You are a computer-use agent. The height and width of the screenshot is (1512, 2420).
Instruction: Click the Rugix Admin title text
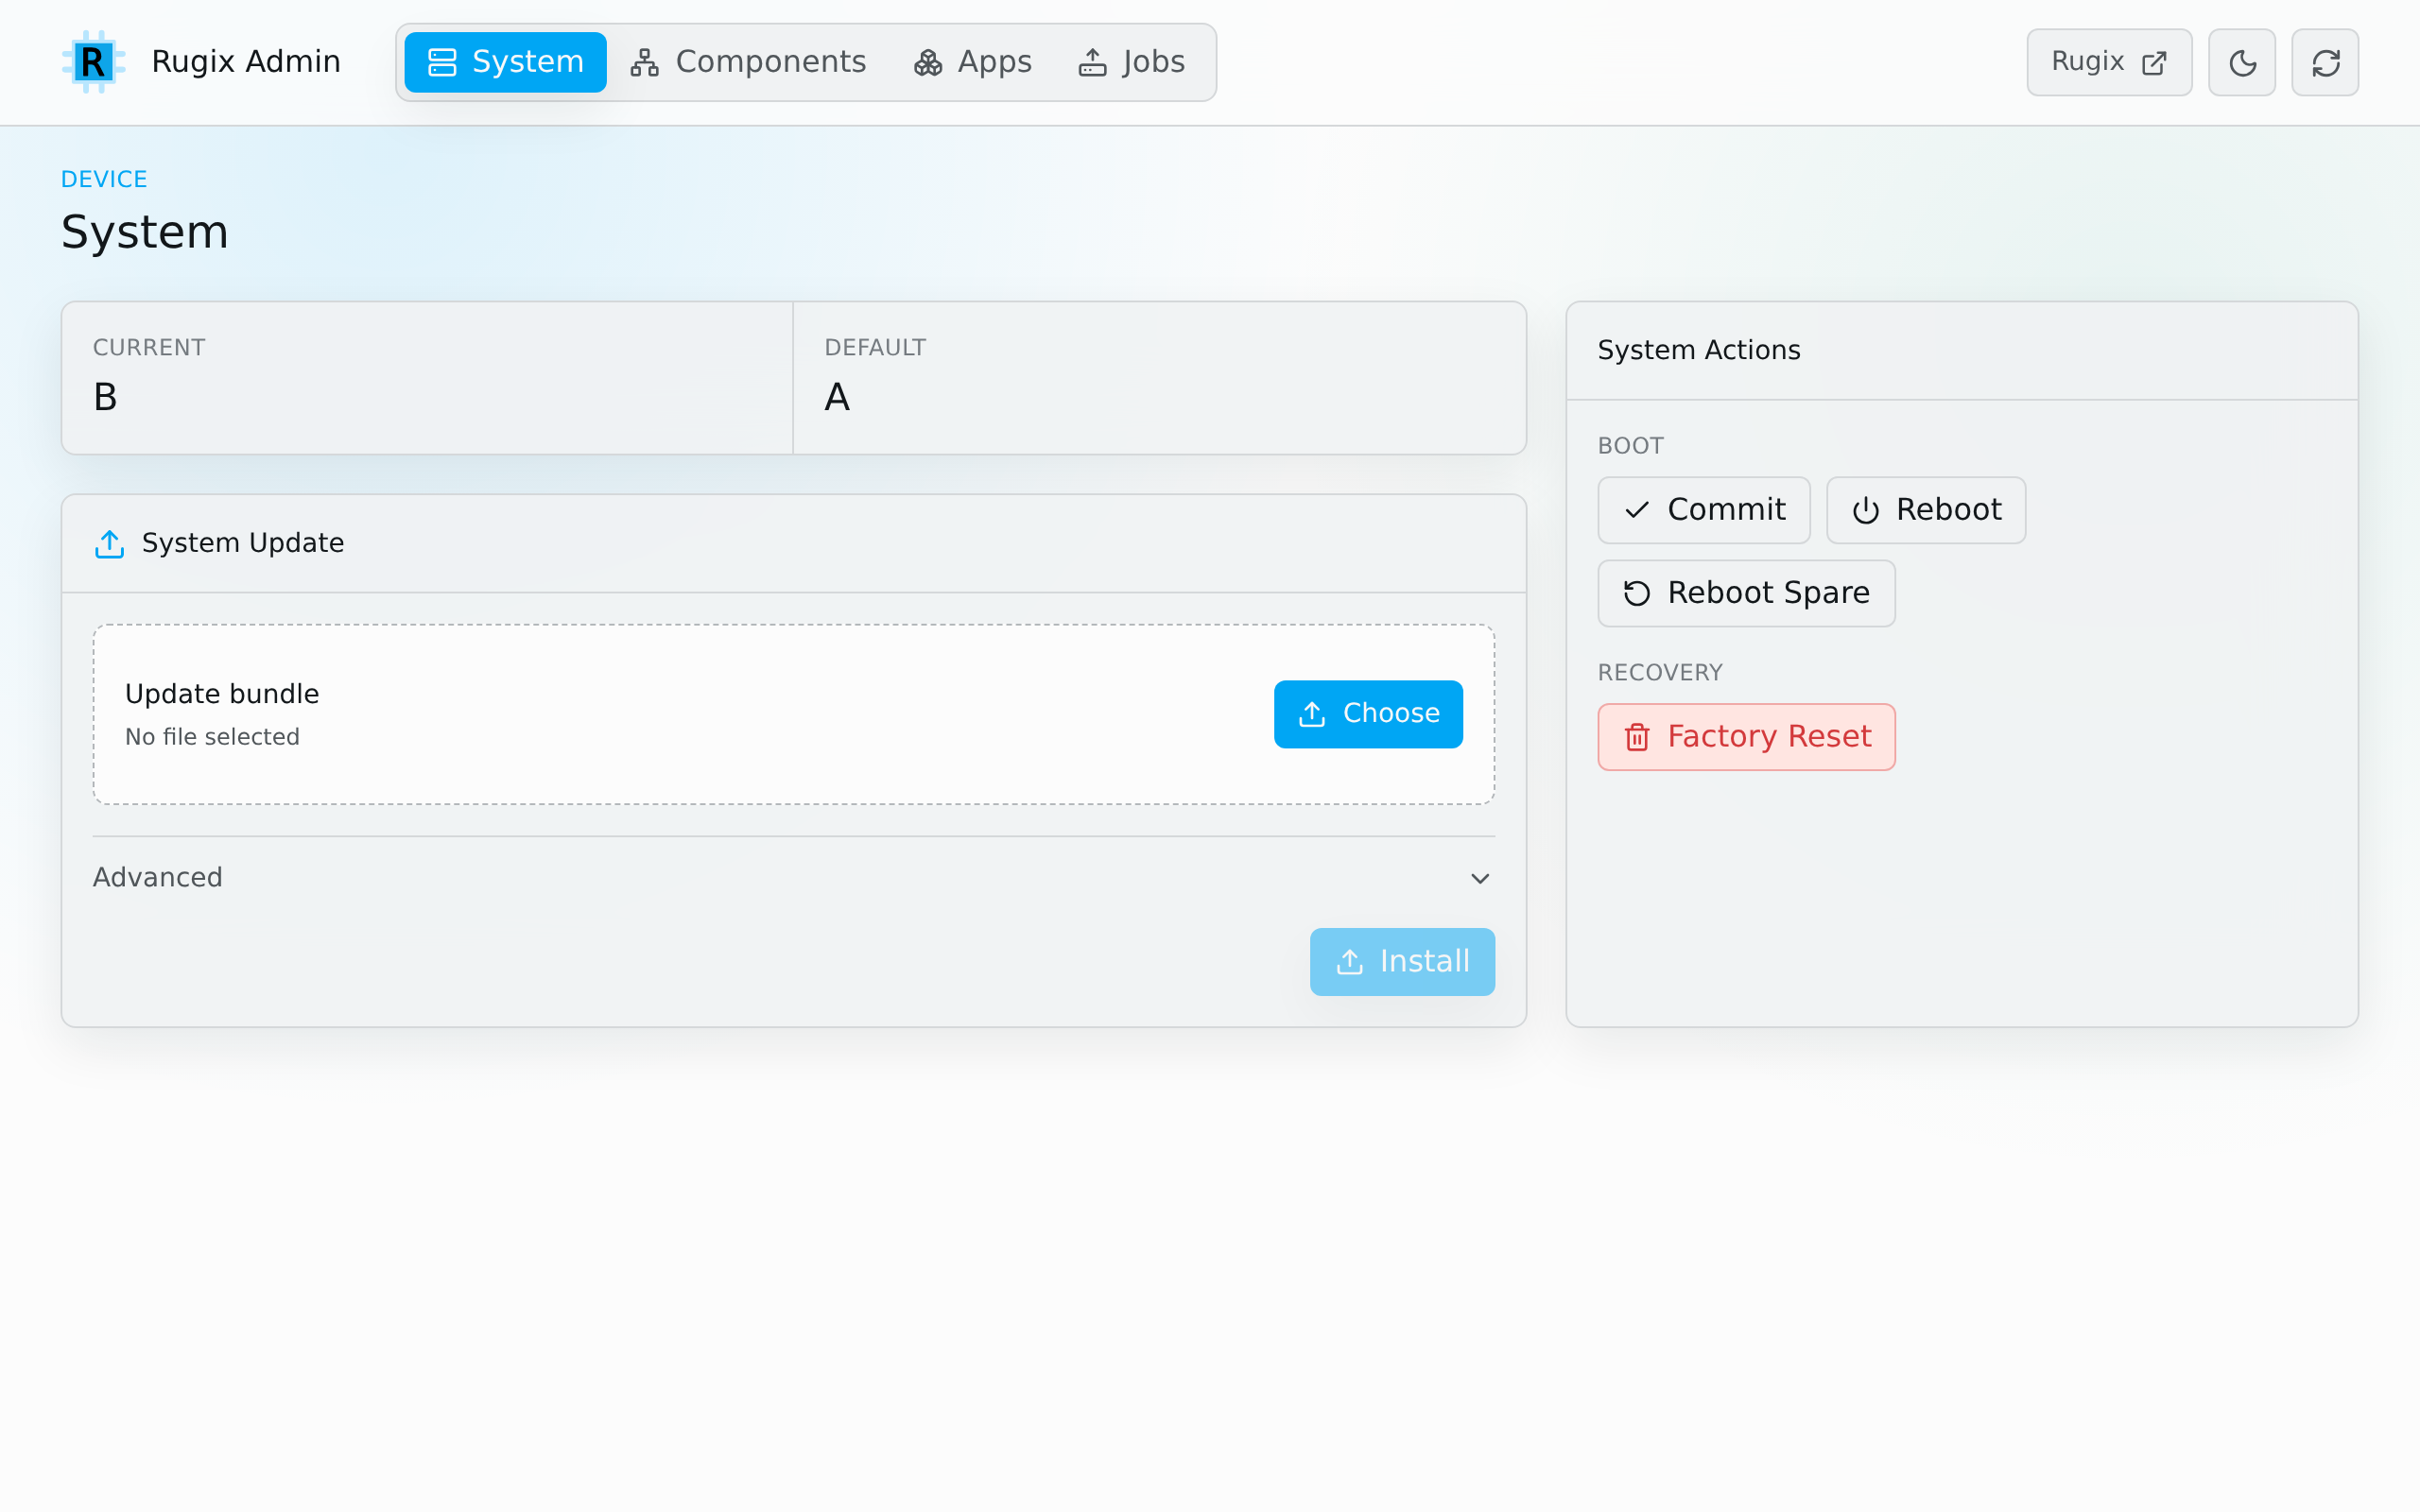pos(246,62)
